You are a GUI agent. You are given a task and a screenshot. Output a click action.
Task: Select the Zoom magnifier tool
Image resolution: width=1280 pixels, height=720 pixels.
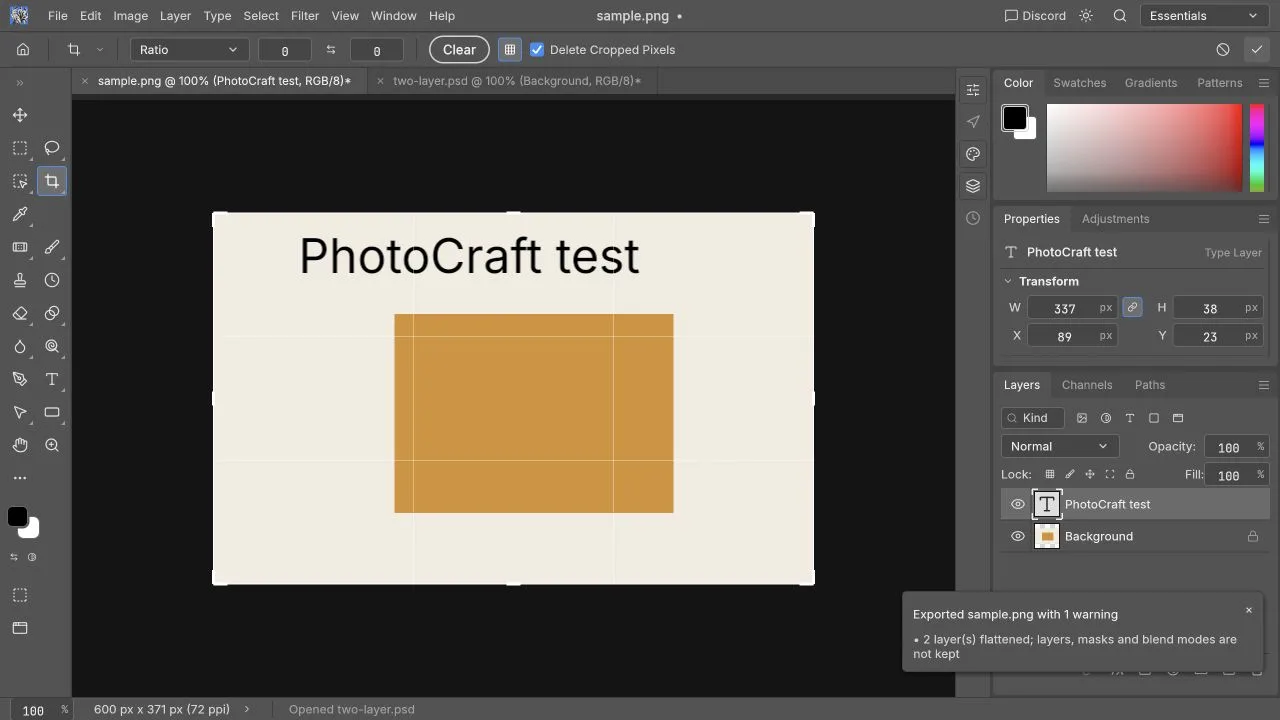[52, 445]
